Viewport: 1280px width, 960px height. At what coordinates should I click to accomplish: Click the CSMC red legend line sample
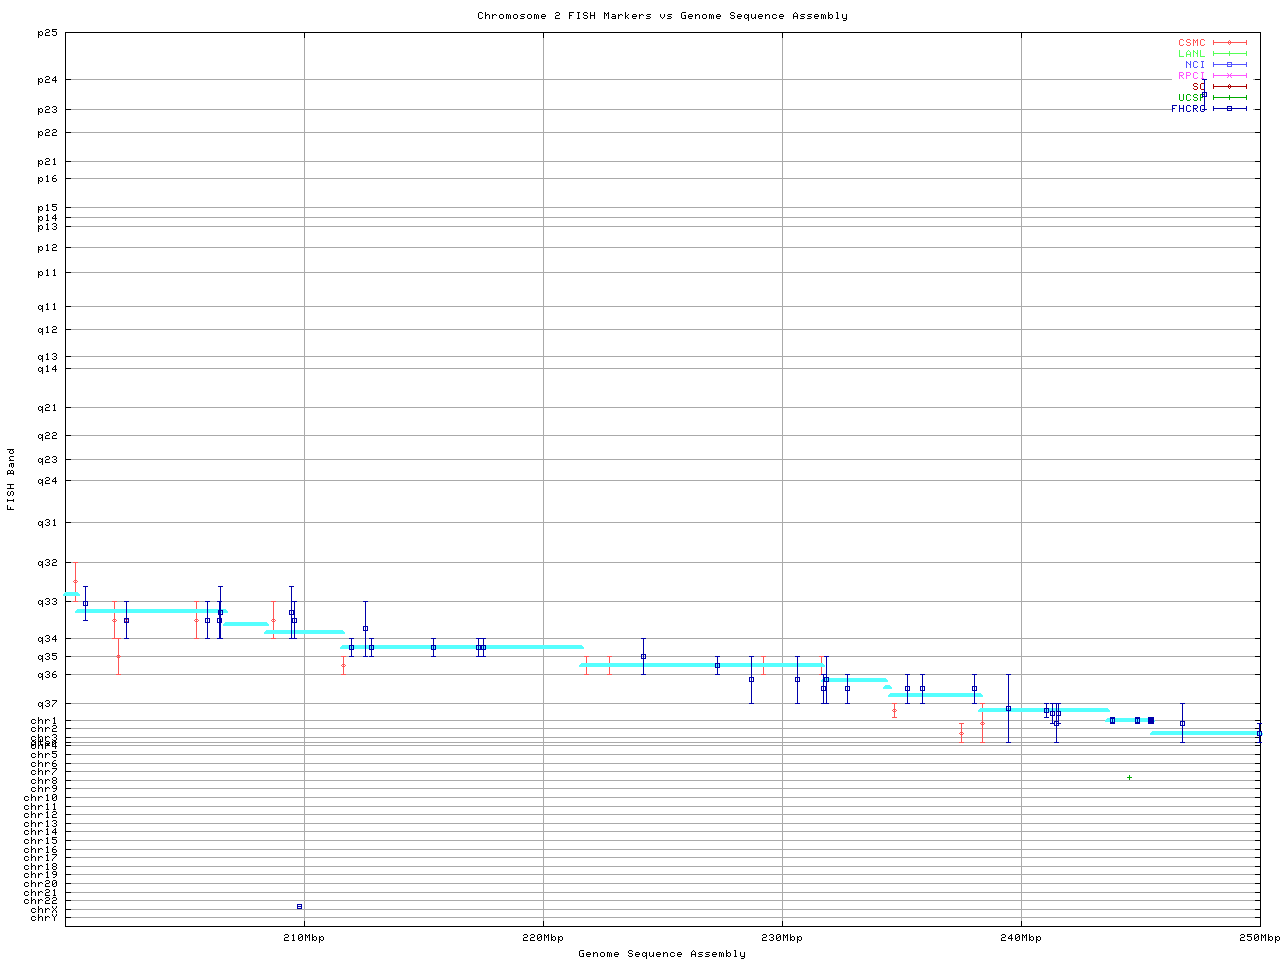1229,43
